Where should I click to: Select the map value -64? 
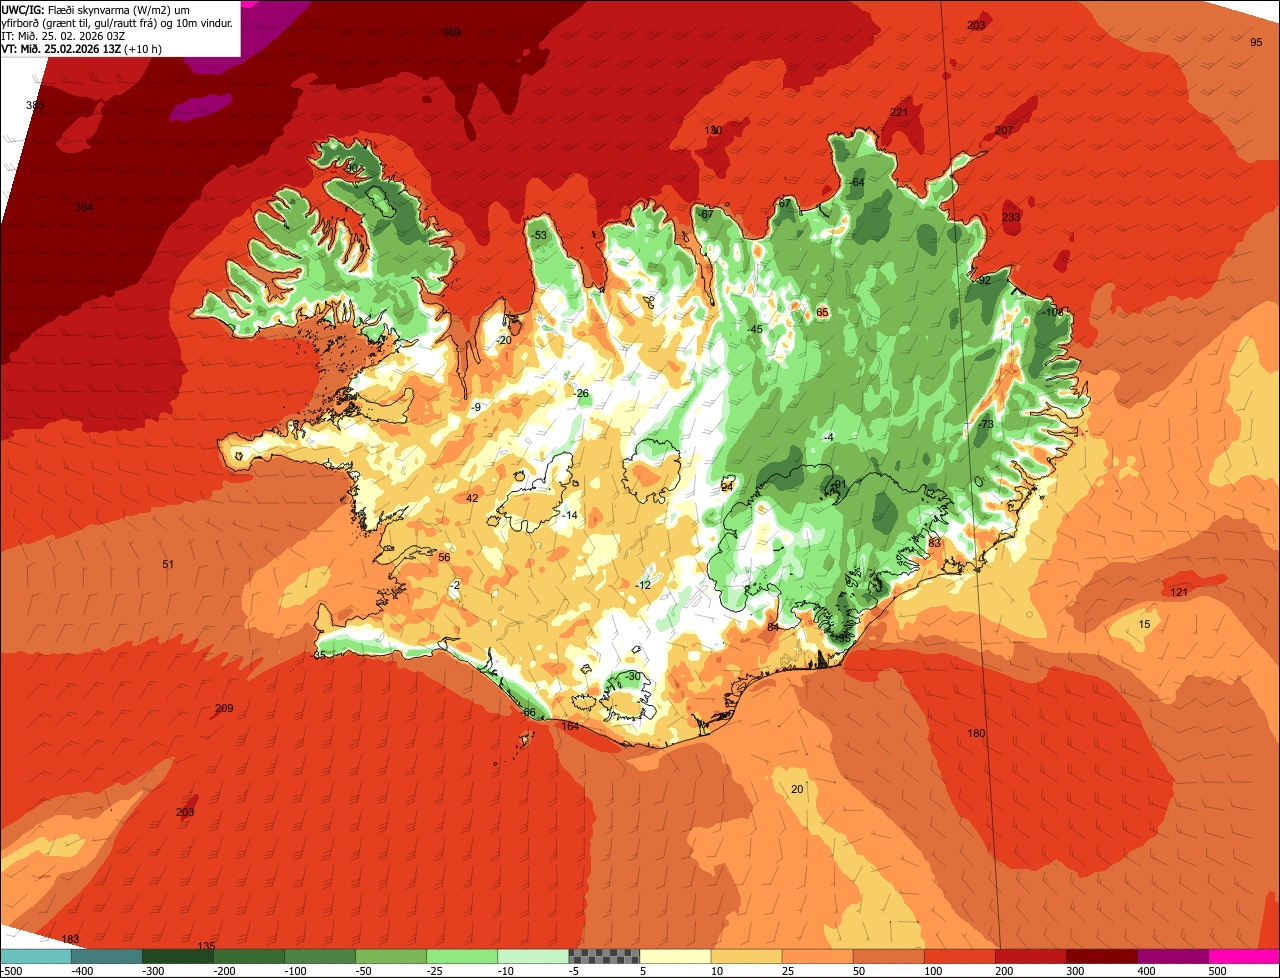tap(857, 182)
